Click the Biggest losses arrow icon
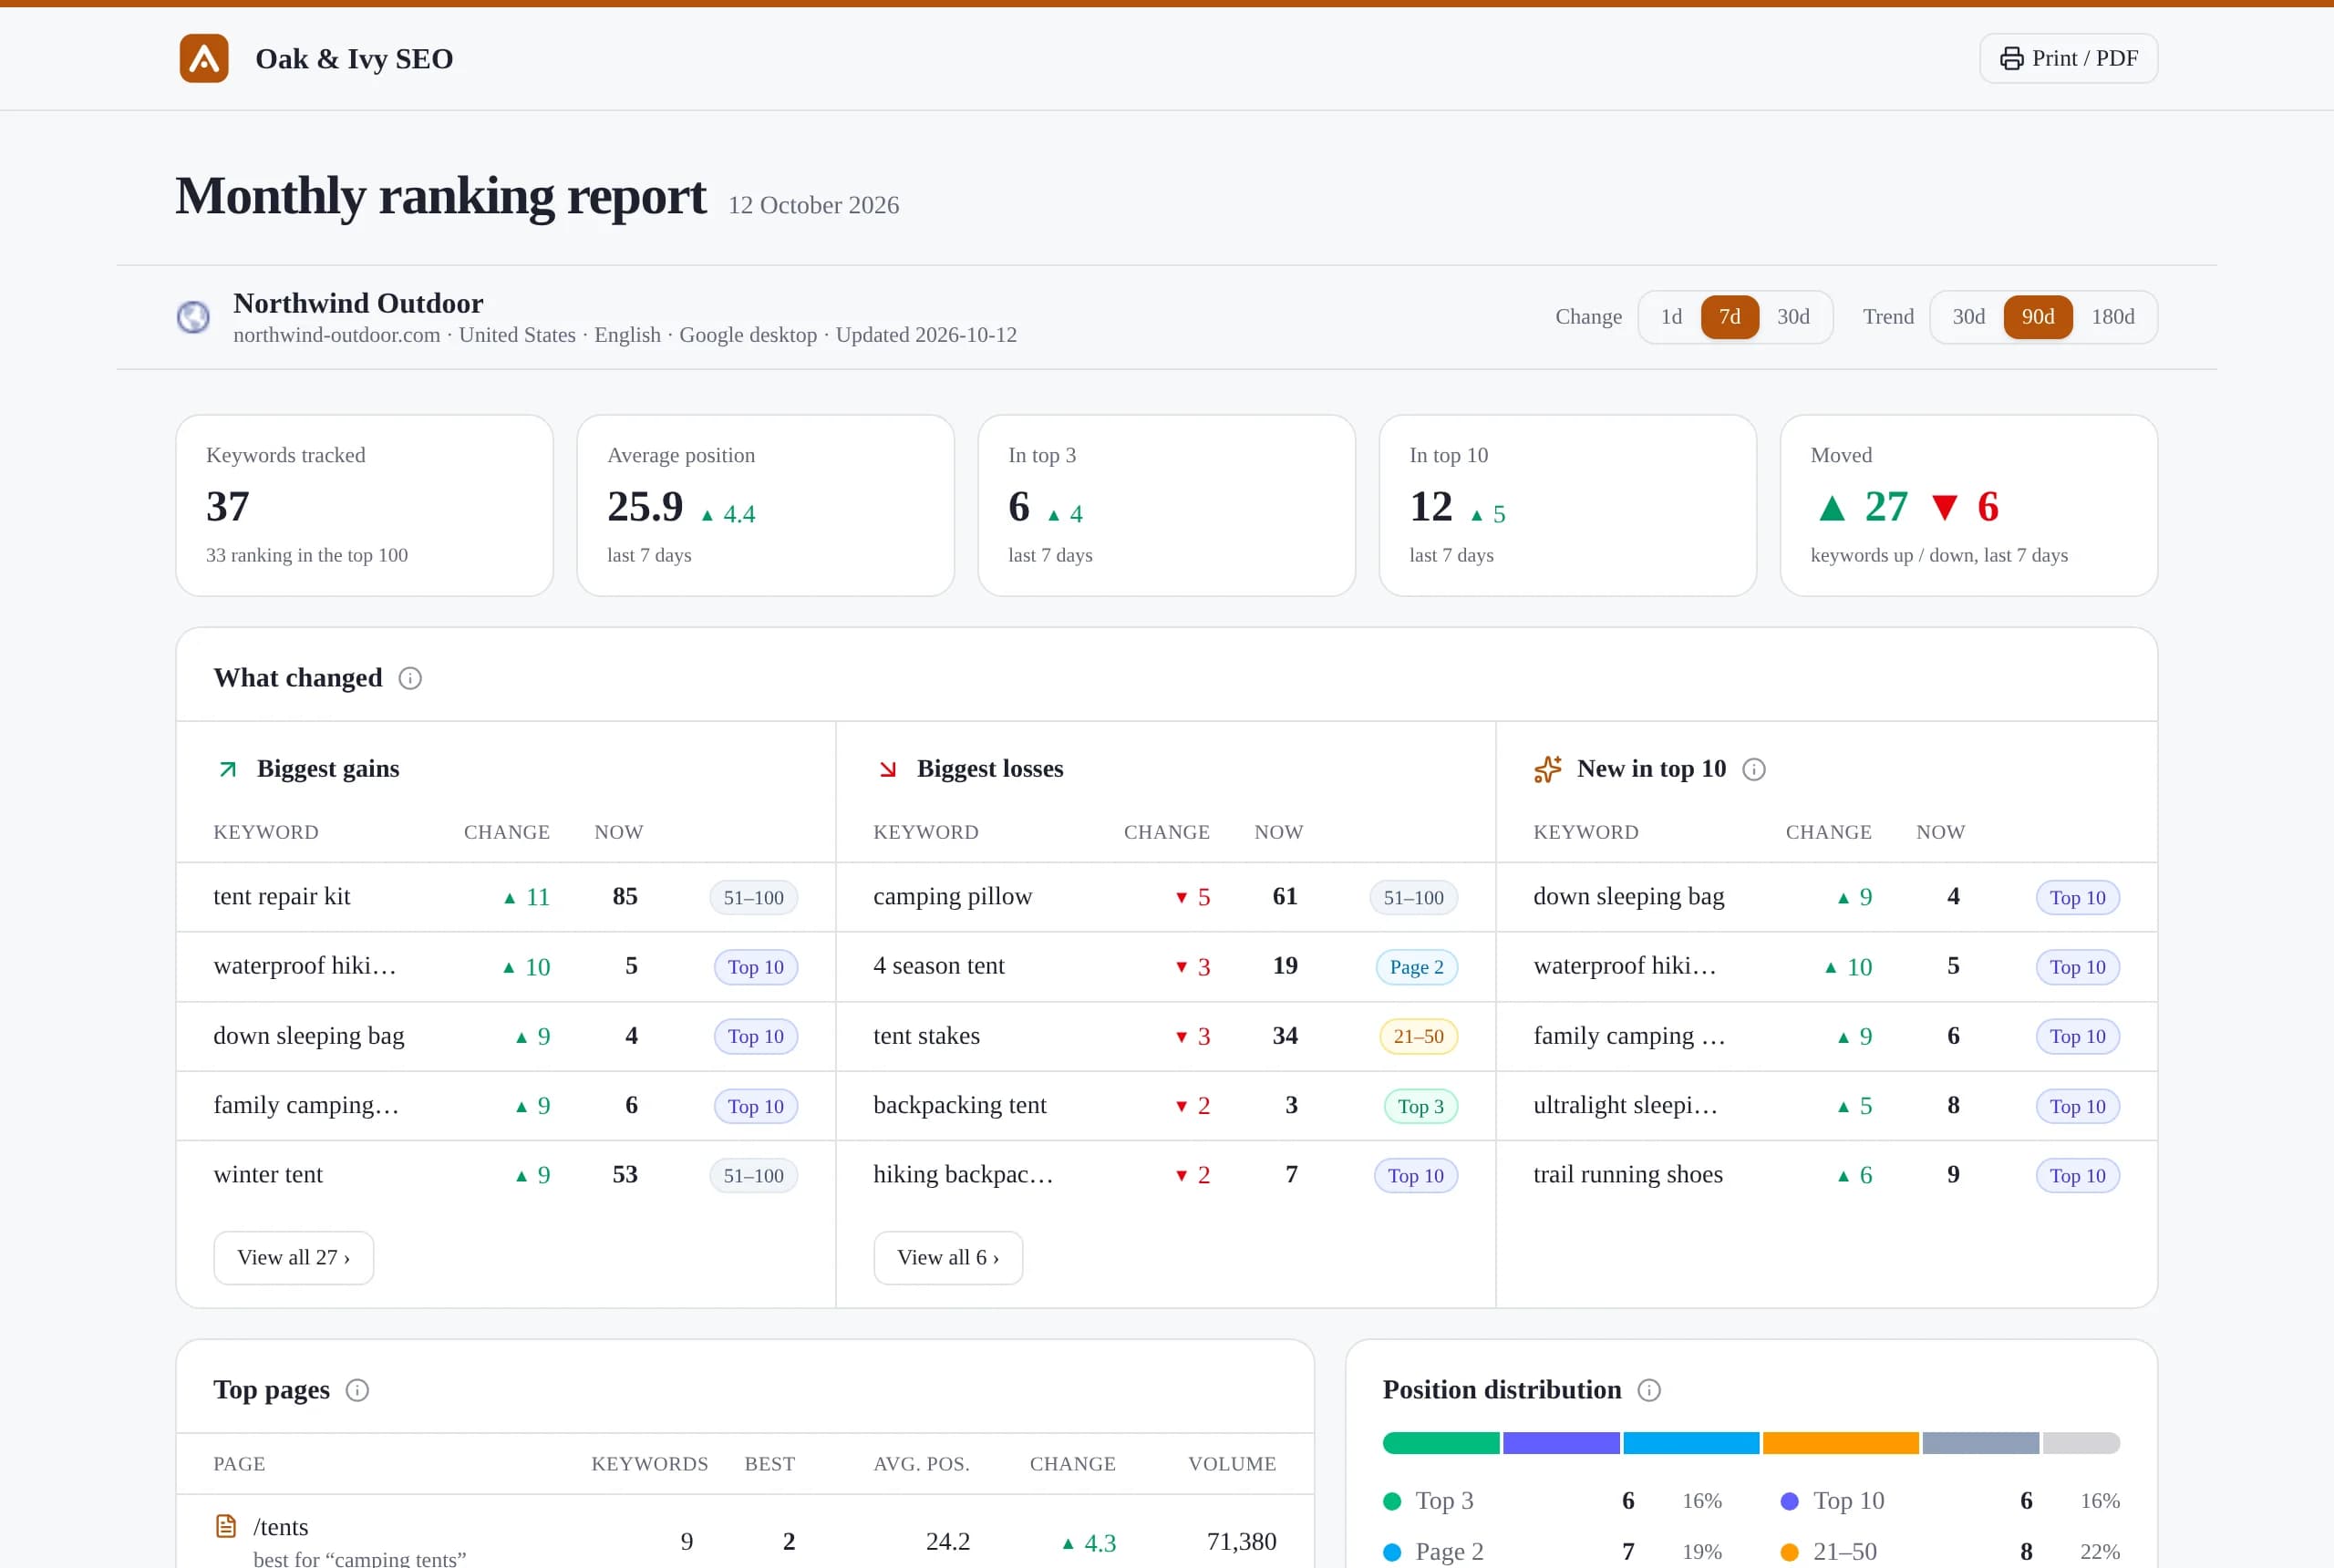2334x1568 pixels. 888,769
